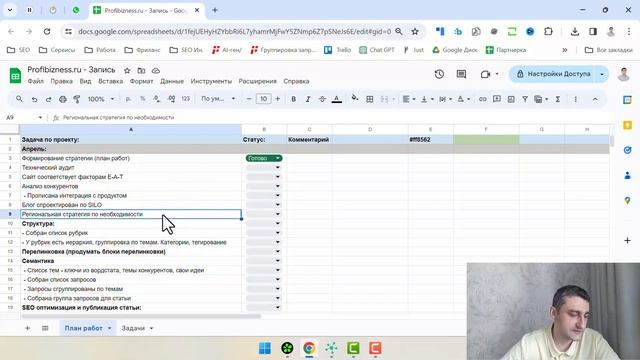Open the all sheets list
640x360 pixels.
tap(45, 328)
